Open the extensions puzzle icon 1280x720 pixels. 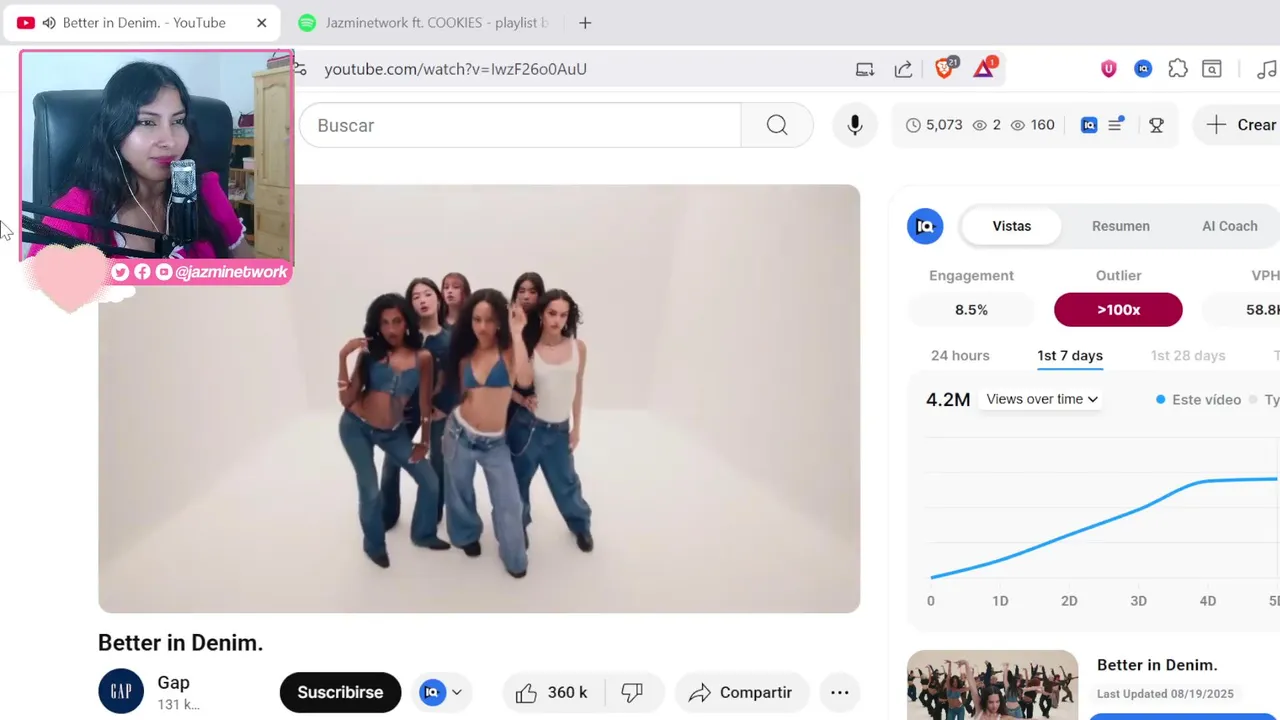coord(1178,69)
